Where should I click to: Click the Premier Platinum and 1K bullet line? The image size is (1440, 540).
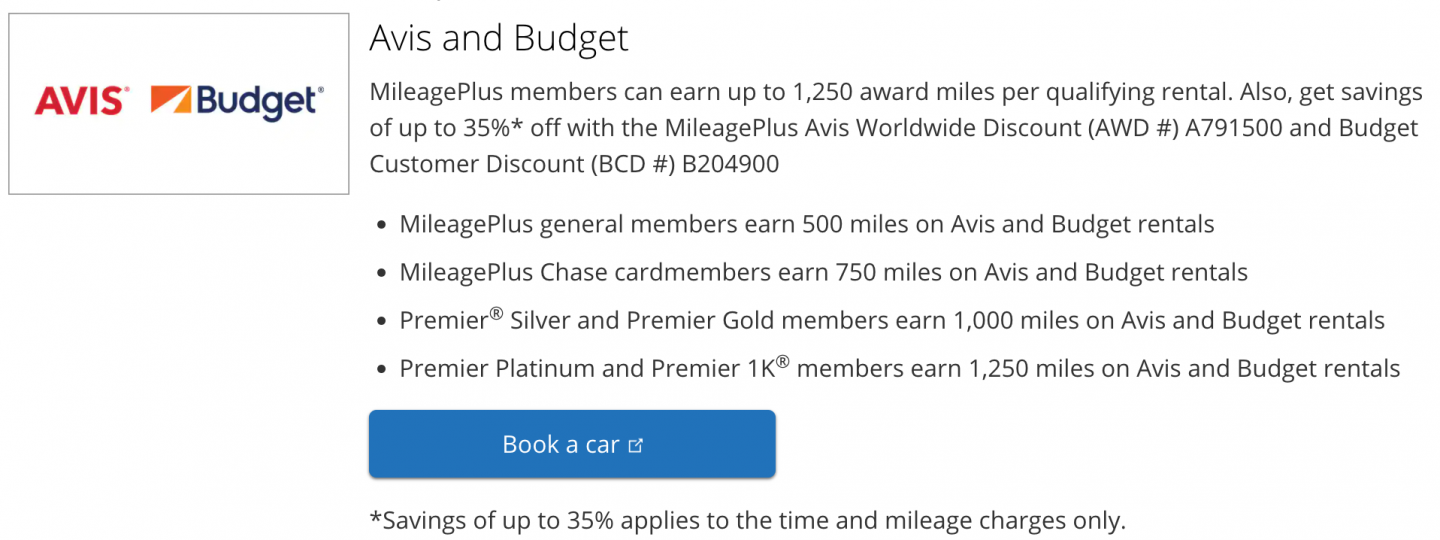pyautogui.click(x=899, y=369)
